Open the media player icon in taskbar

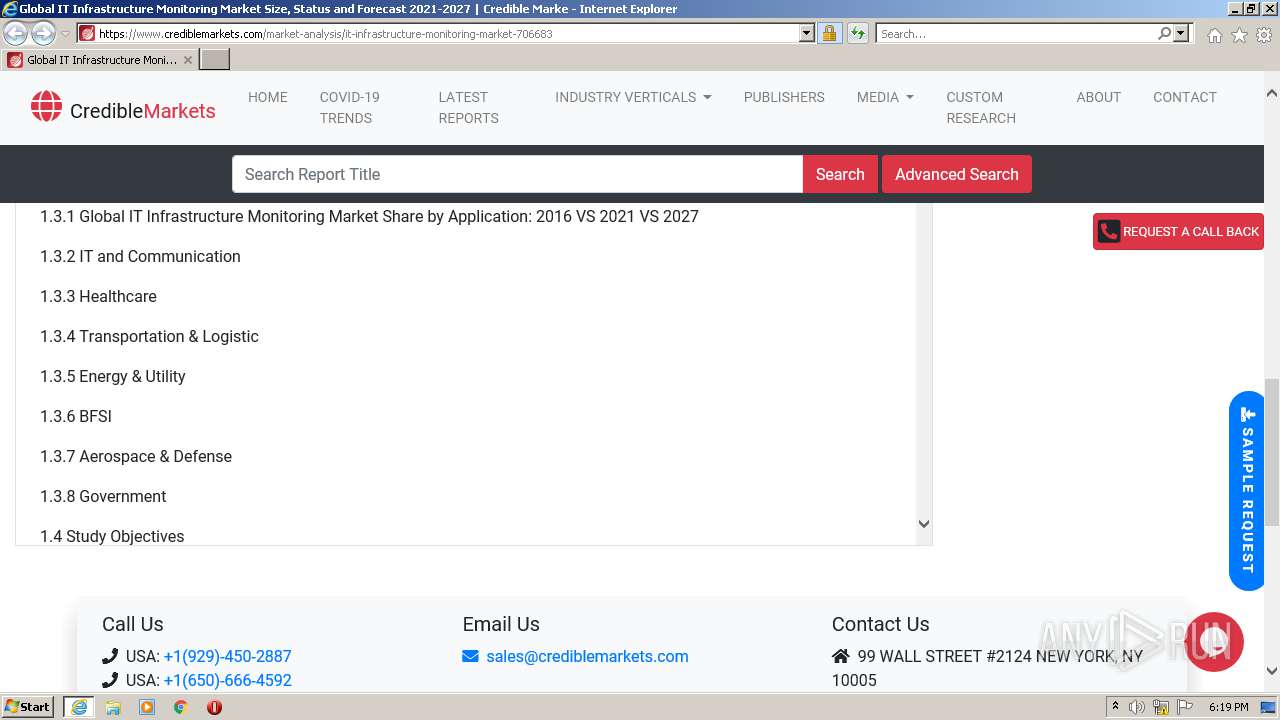coord(147,707)
